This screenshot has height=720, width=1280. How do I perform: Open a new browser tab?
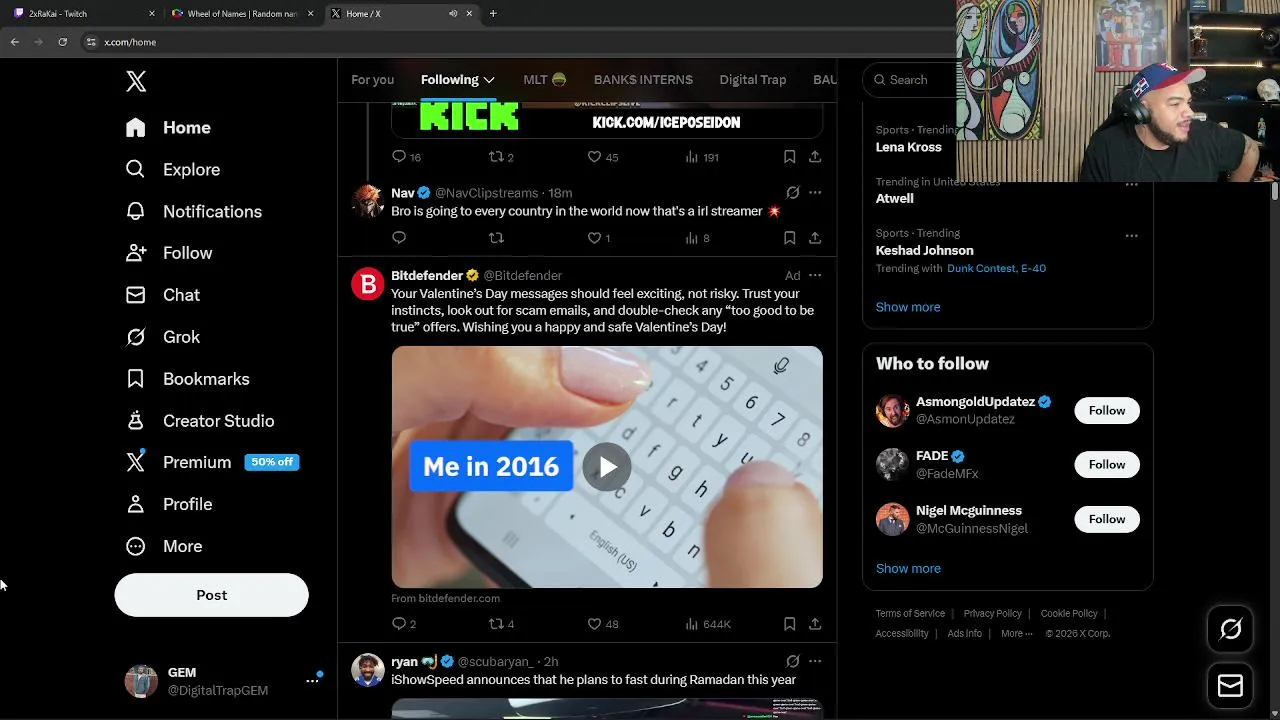click(x=493, y=14)
